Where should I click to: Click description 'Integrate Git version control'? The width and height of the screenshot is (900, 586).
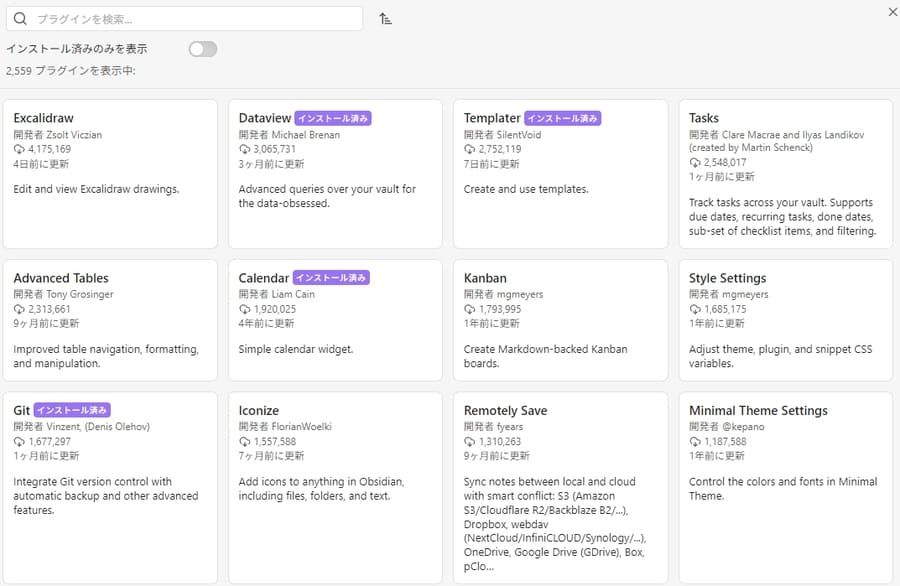106,496
